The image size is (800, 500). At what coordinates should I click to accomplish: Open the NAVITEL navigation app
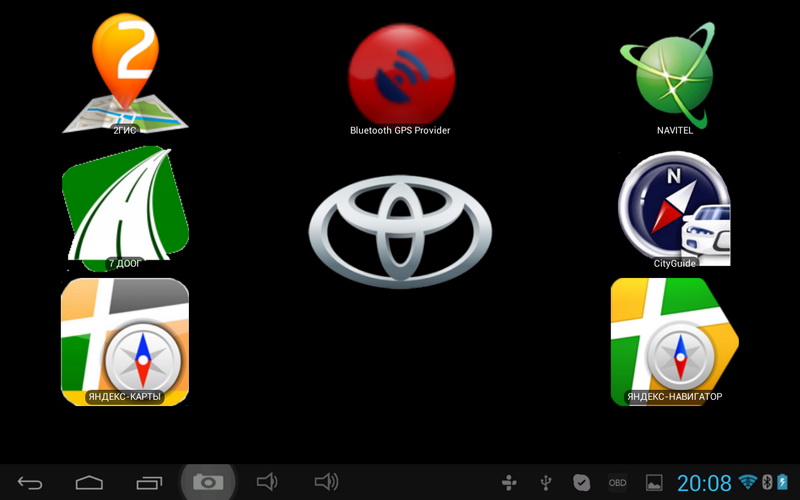(667, 75)
